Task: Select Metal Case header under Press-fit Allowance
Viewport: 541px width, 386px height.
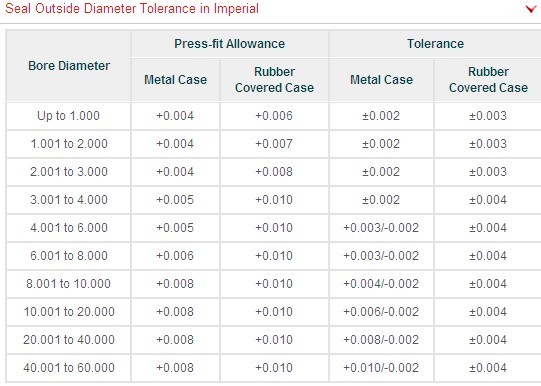Action: (x=175, y=80)
